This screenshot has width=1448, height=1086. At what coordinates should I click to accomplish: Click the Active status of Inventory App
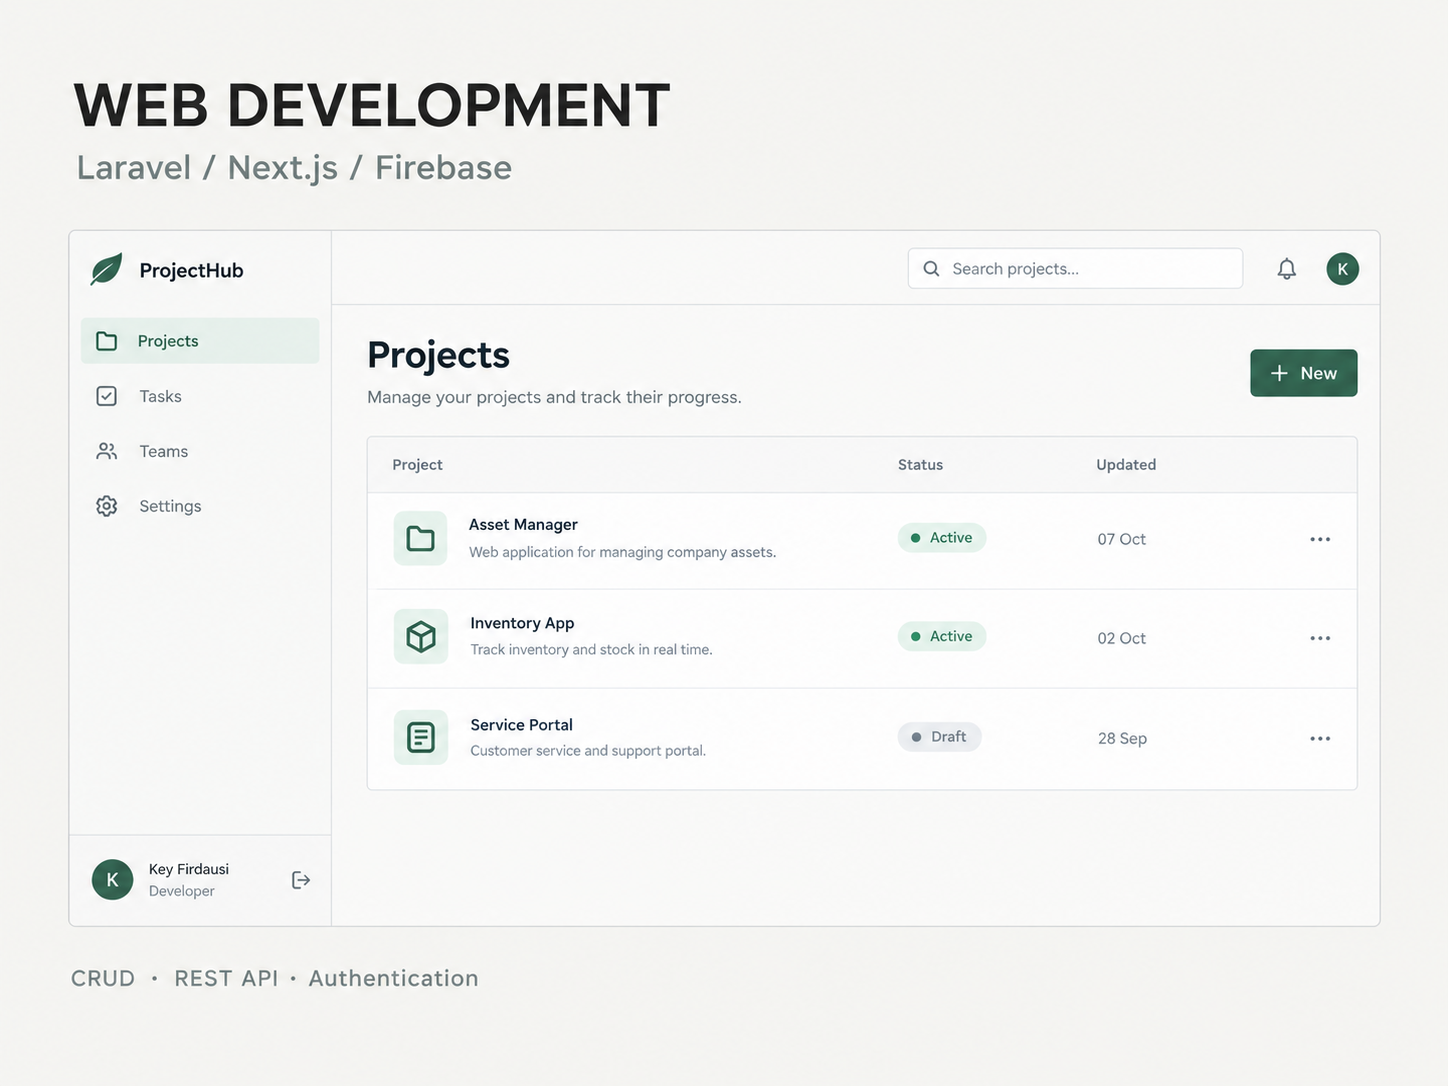point(942,636)
